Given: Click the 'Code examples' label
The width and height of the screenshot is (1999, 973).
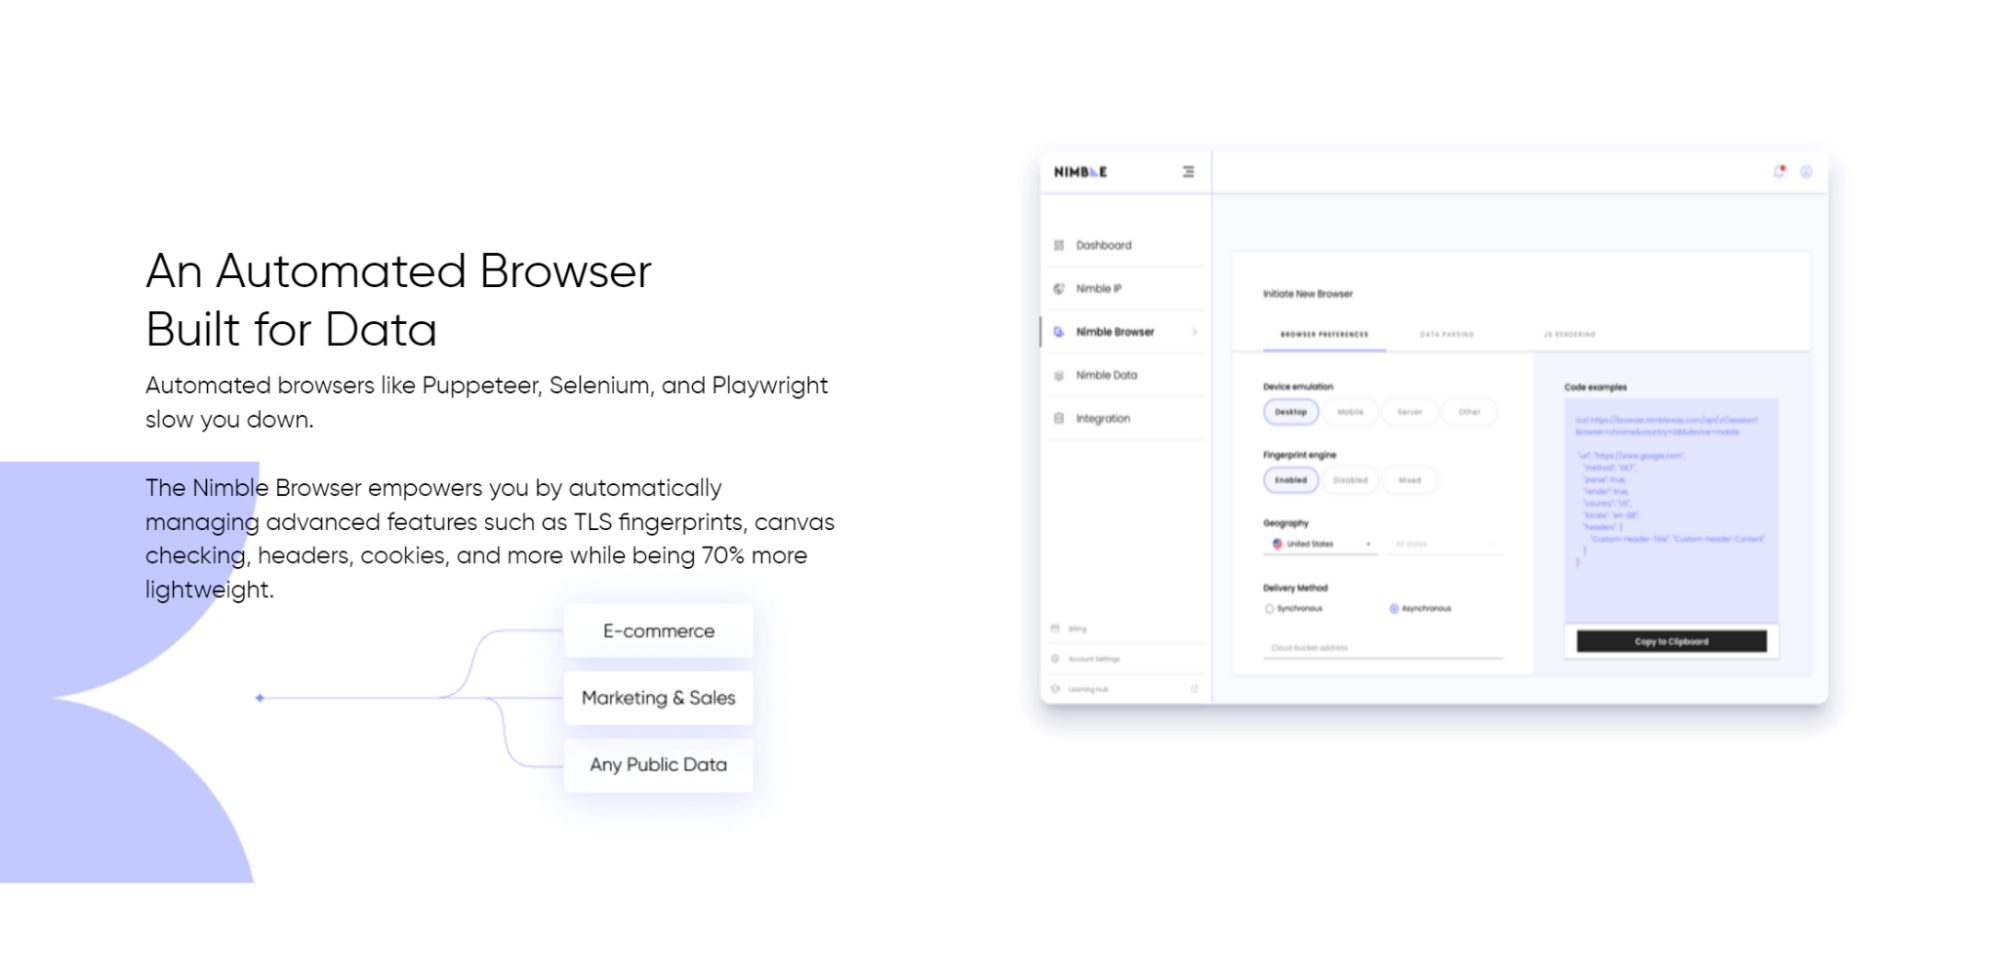Looking at the screenshot, I should (x=1595, y=387).
